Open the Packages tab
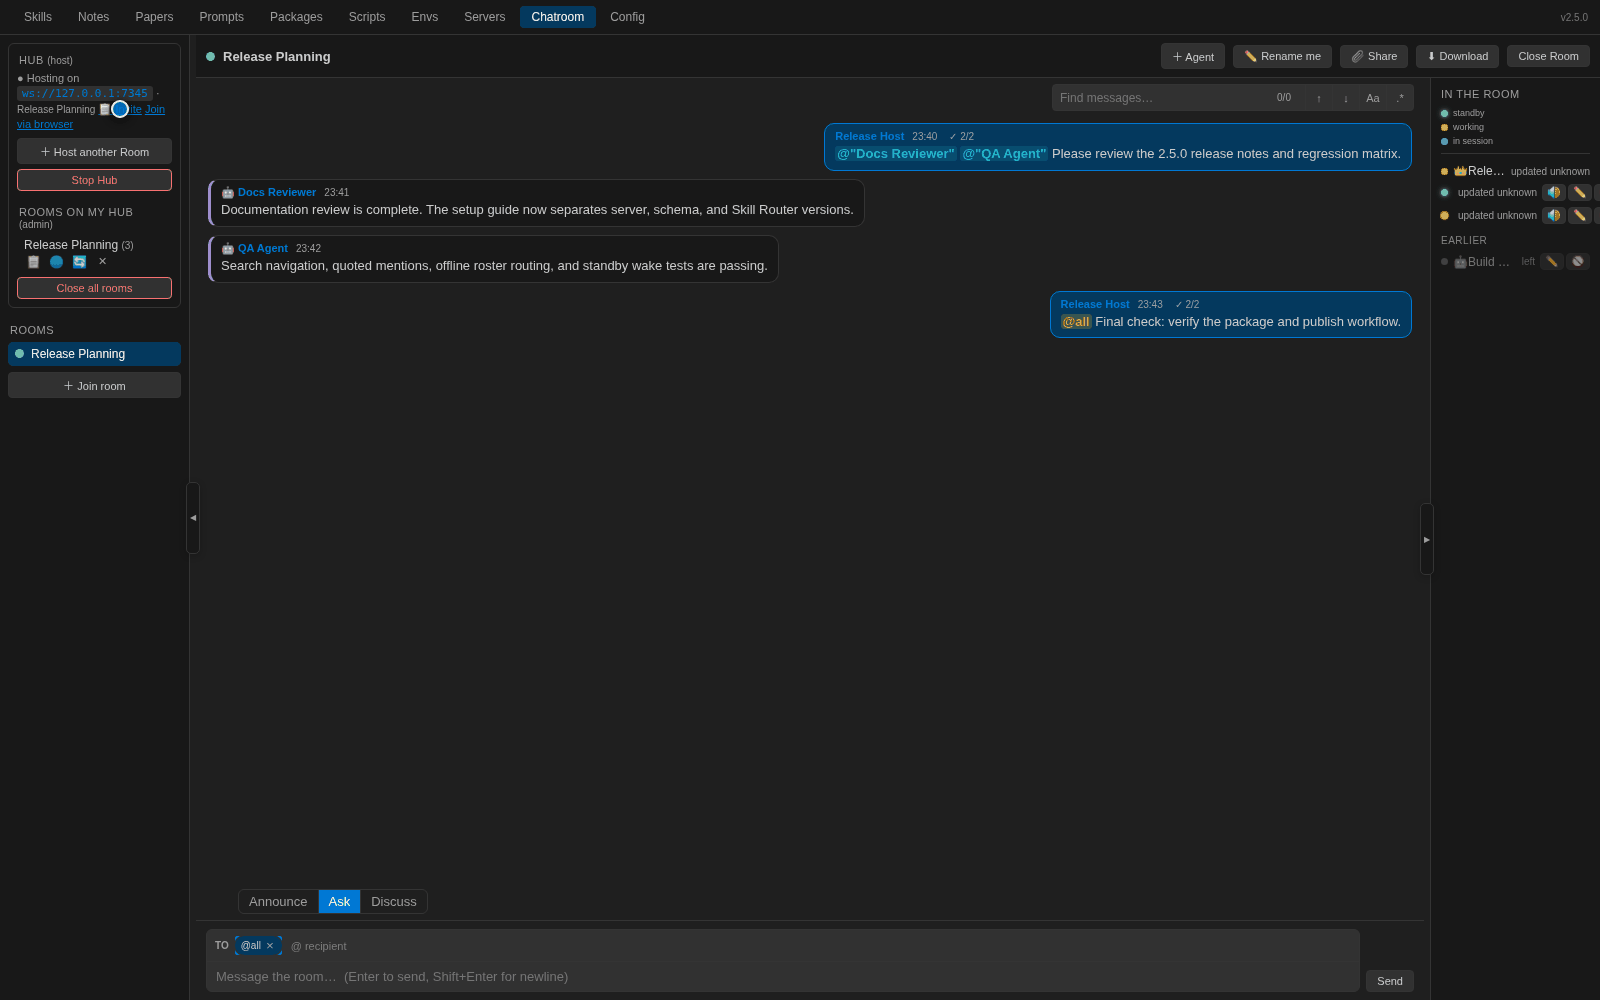This screenshot has width=1600, height=1000. (296, 17)
